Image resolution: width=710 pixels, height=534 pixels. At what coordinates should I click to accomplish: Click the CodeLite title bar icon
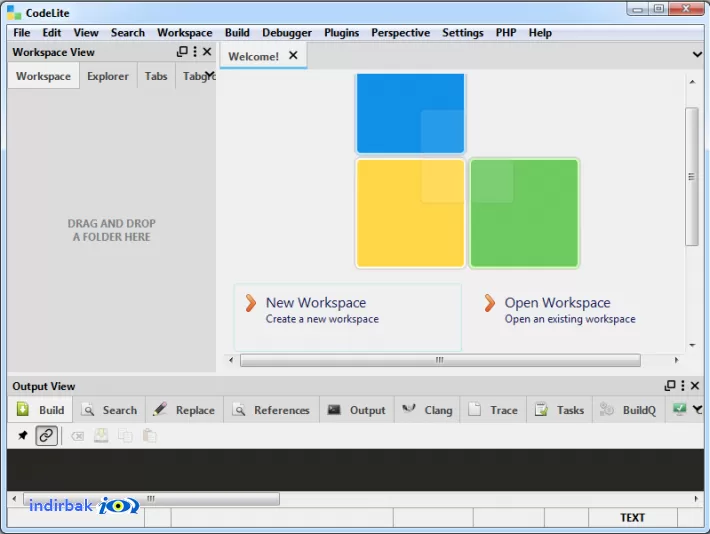click(14, 12)
